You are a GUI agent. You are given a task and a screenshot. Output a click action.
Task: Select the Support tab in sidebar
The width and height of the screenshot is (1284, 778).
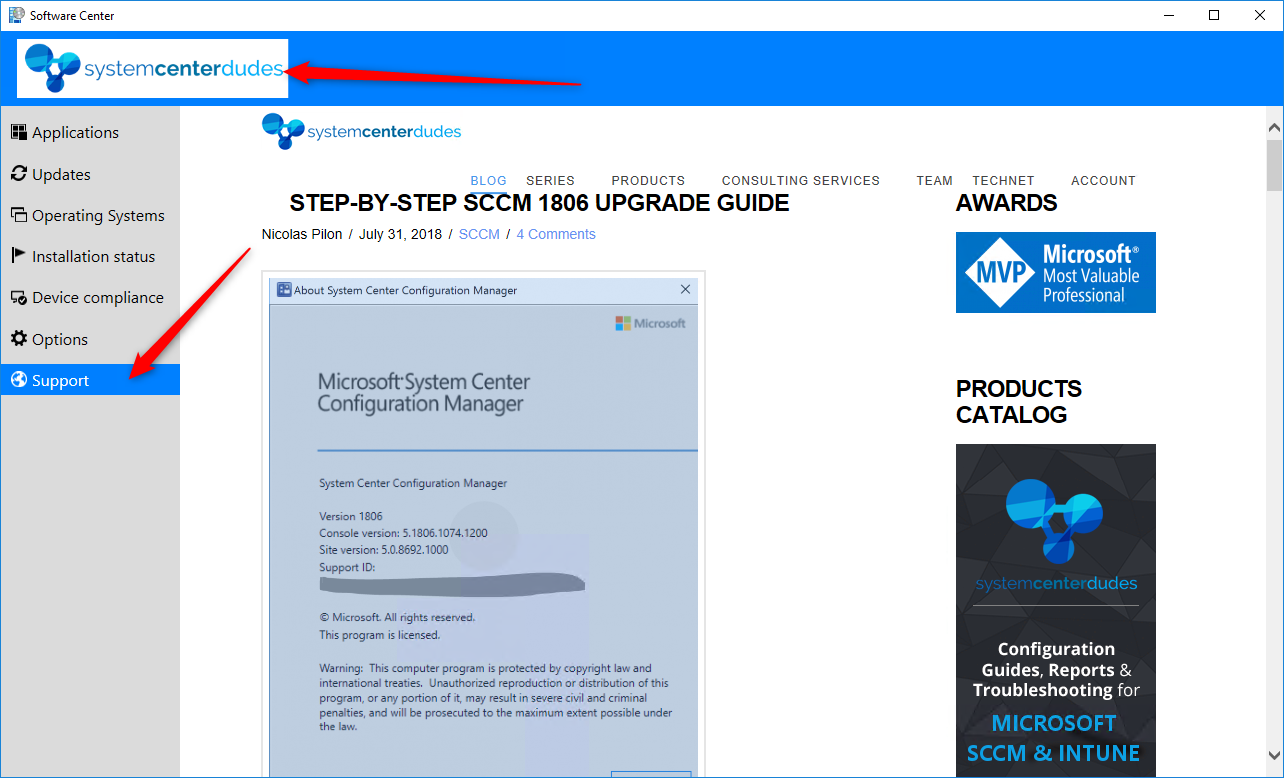(x=90, y=380)
